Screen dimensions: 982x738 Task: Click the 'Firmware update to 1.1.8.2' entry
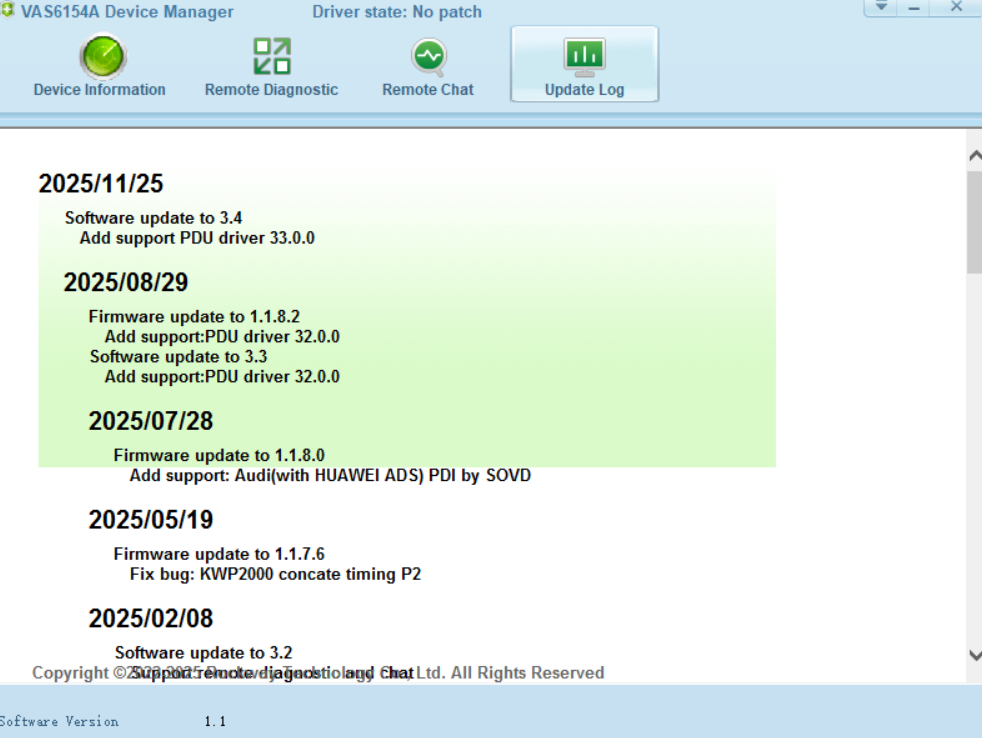tap(194, 317)
